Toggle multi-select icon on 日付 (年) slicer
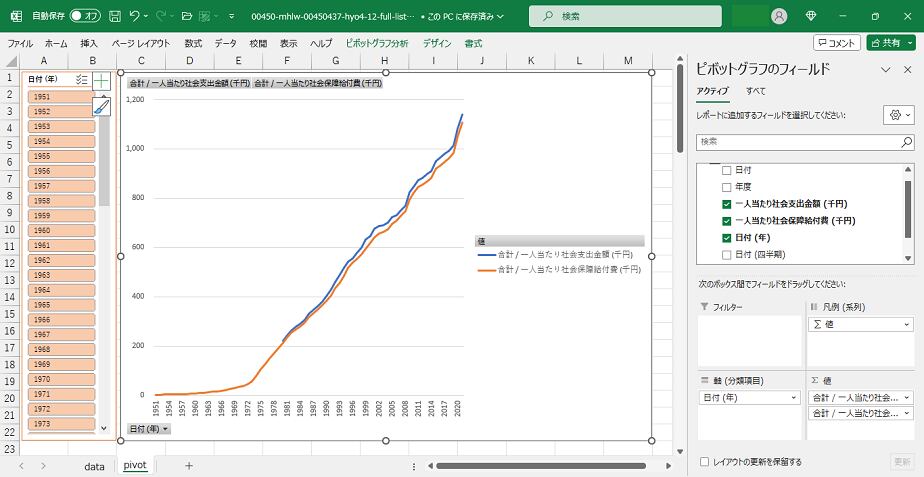 pos(82,79)
